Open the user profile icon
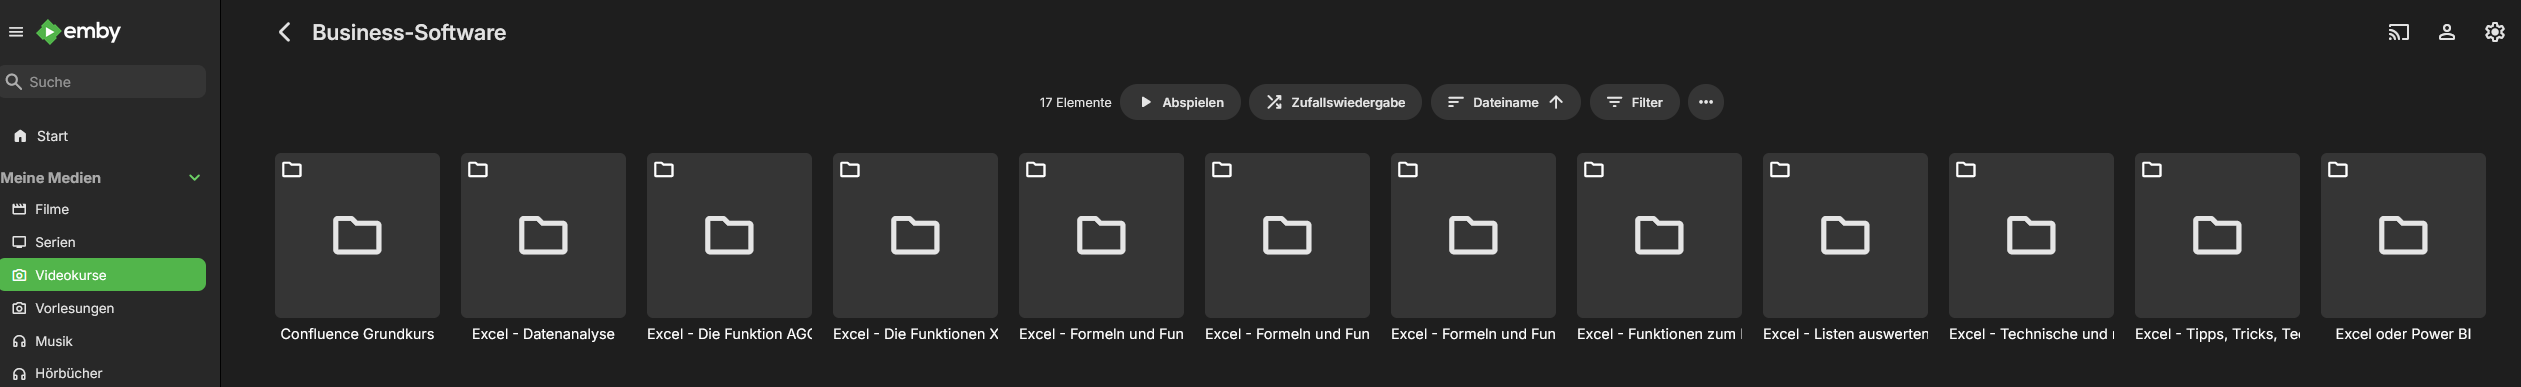This screenshot has height=387, width=2521. point(2446,32)
